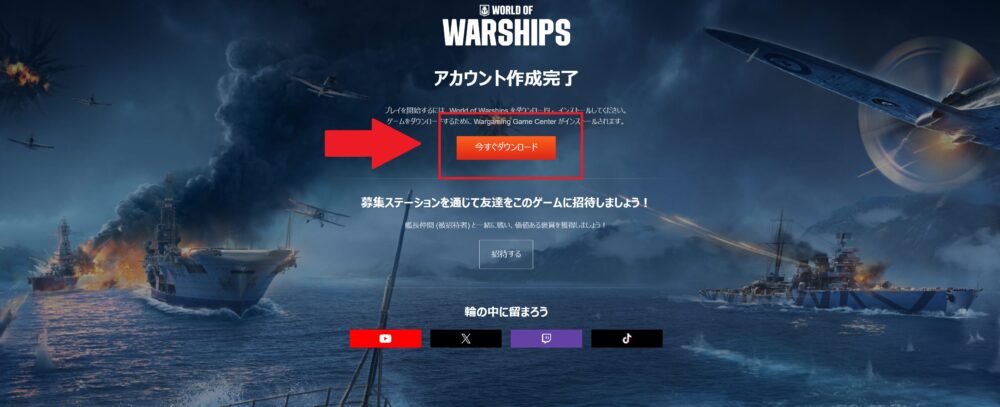Click the large red arrow annotation
Viewport: 1000px width, 407px height.
pos(372,144)
